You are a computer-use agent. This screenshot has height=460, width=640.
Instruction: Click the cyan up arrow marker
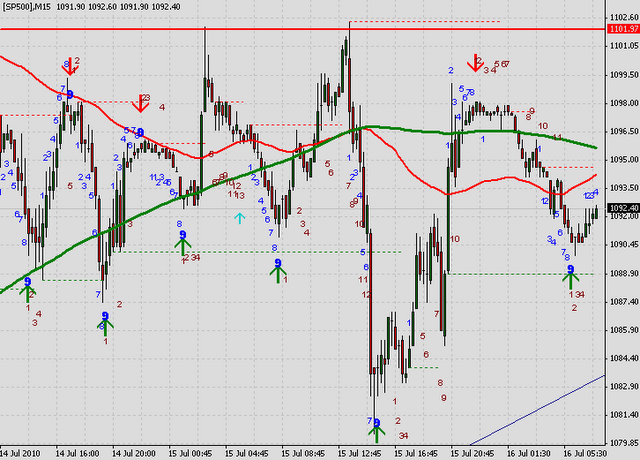(239, 217)
